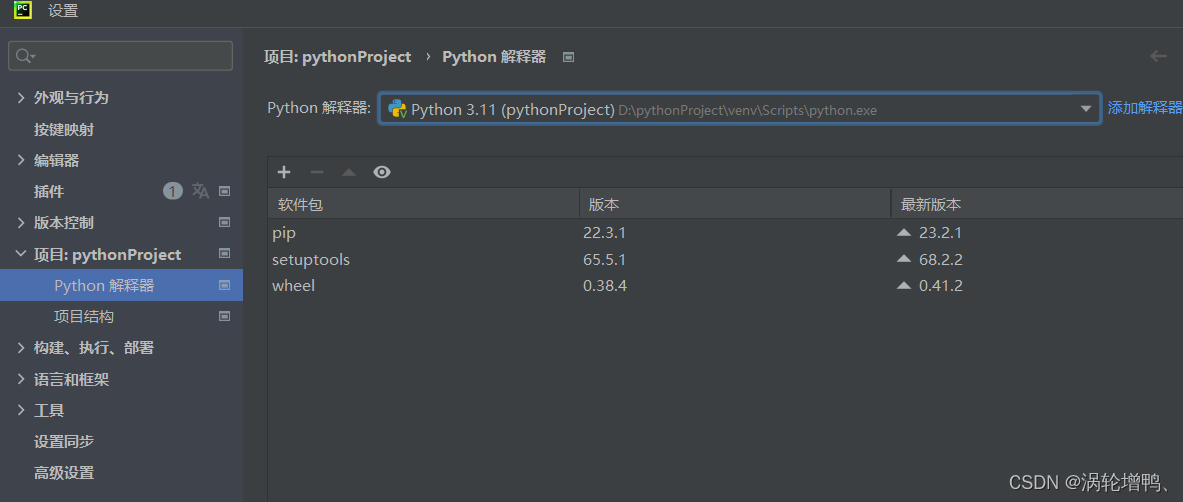
Task: Click the install package plus icon
Action: click(284, 172)
